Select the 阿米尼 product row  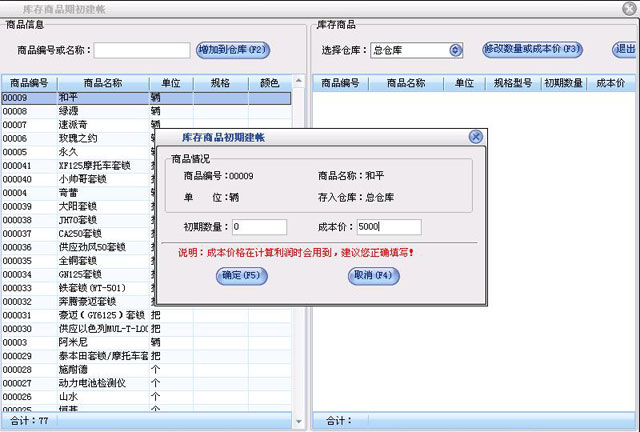tap(80, 342)
